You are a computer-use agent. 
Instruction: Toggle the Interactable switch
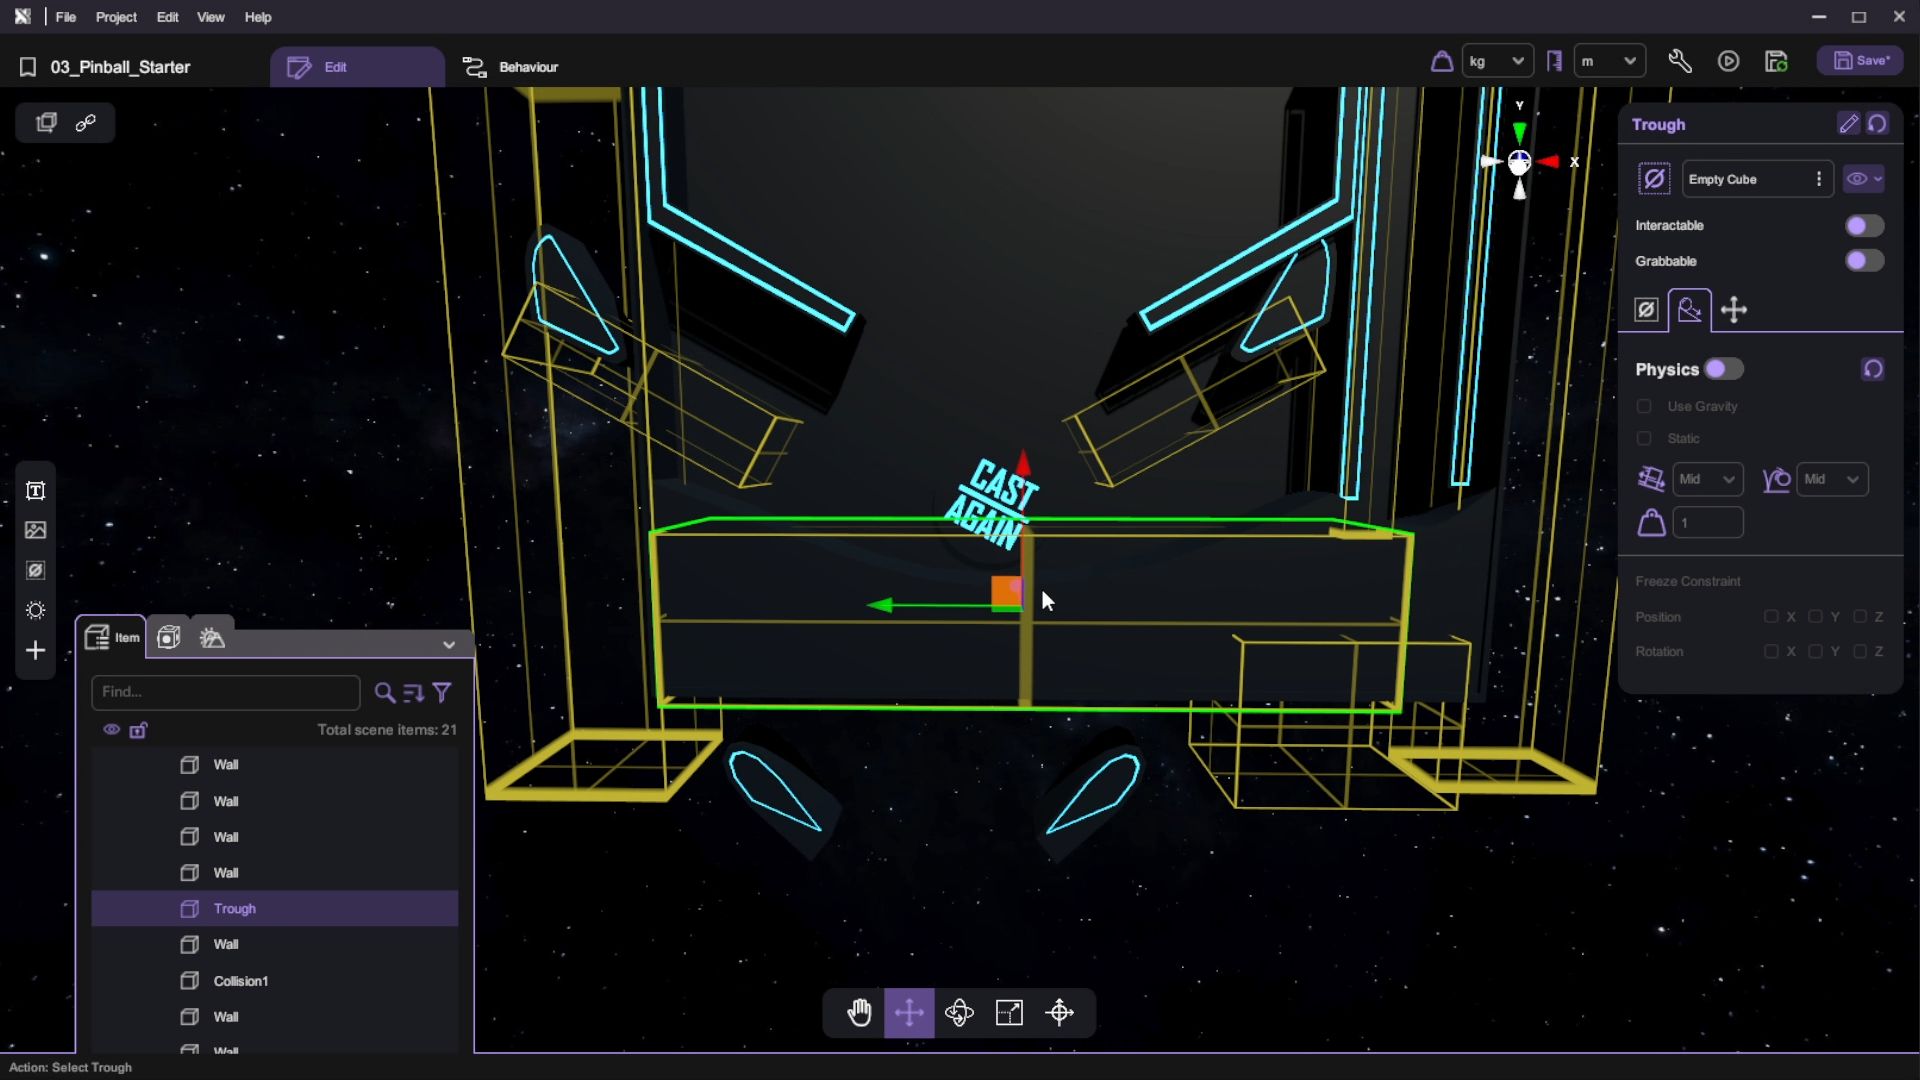tap(1864, 226)
